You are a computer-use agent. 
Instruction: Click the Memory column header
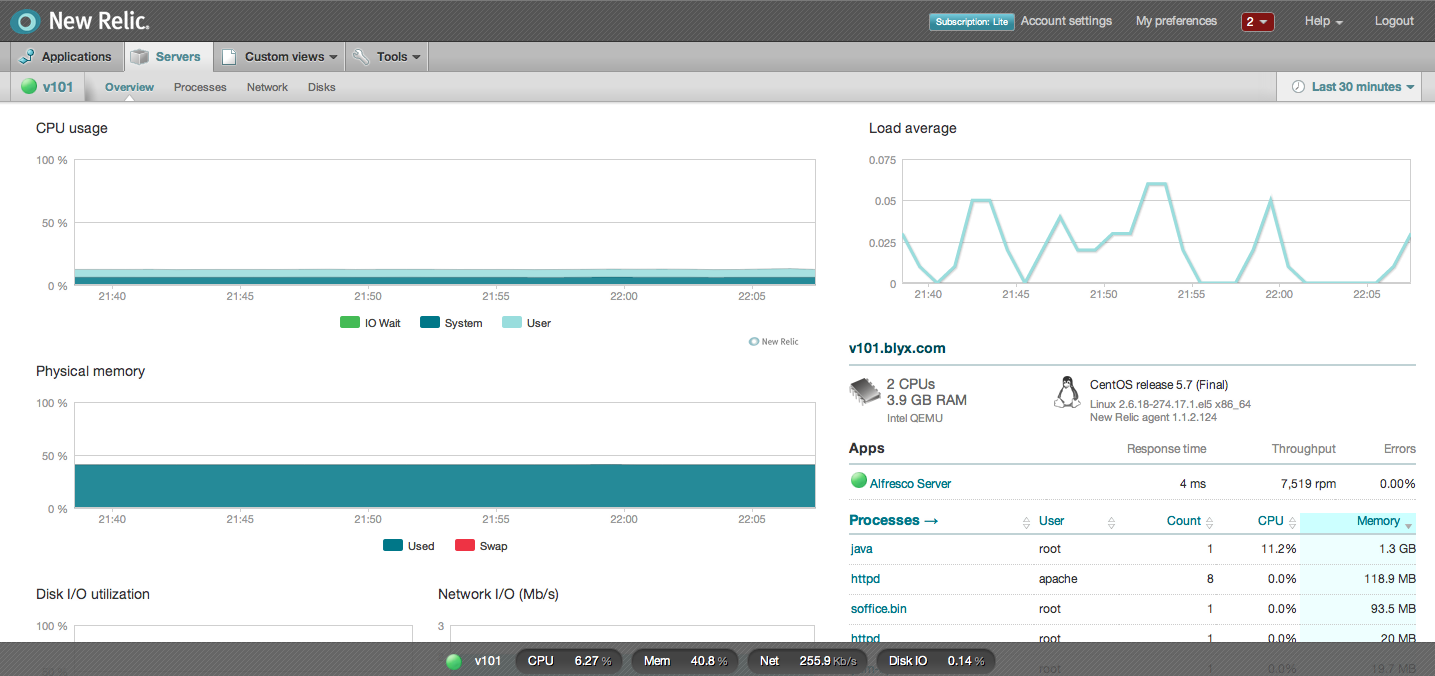[x=1358, y=521]
